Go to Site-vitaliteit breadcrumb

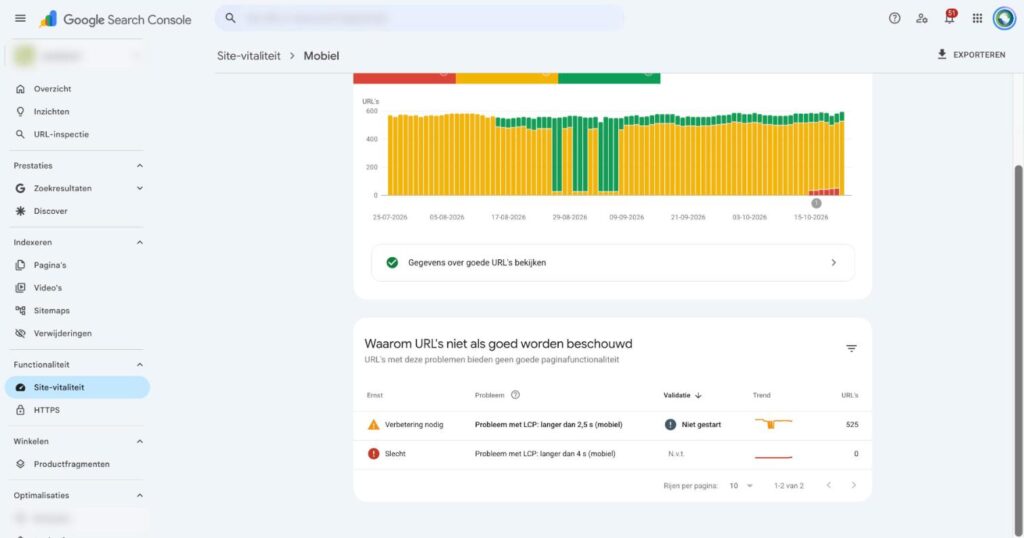tap(249, 56)
